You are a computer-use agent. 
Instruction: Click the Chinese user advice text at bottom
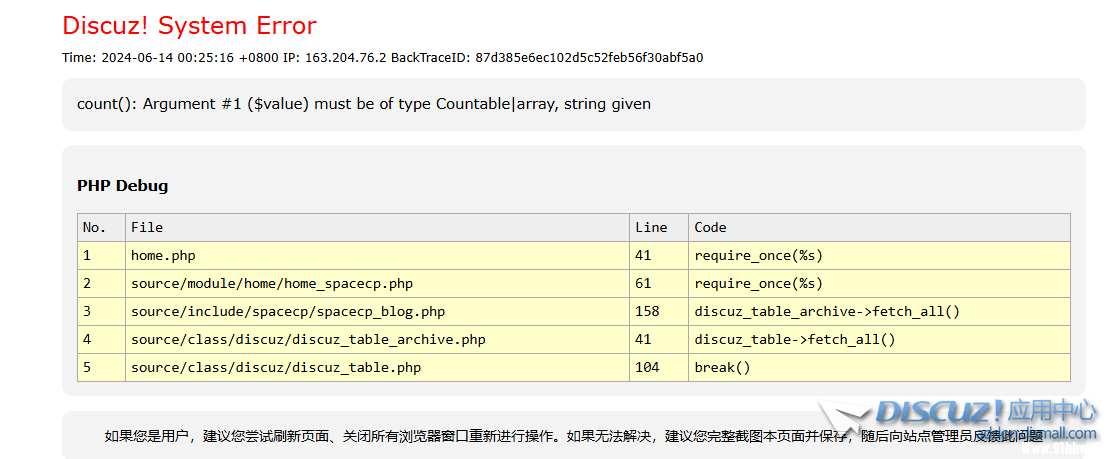click(450, 436)
